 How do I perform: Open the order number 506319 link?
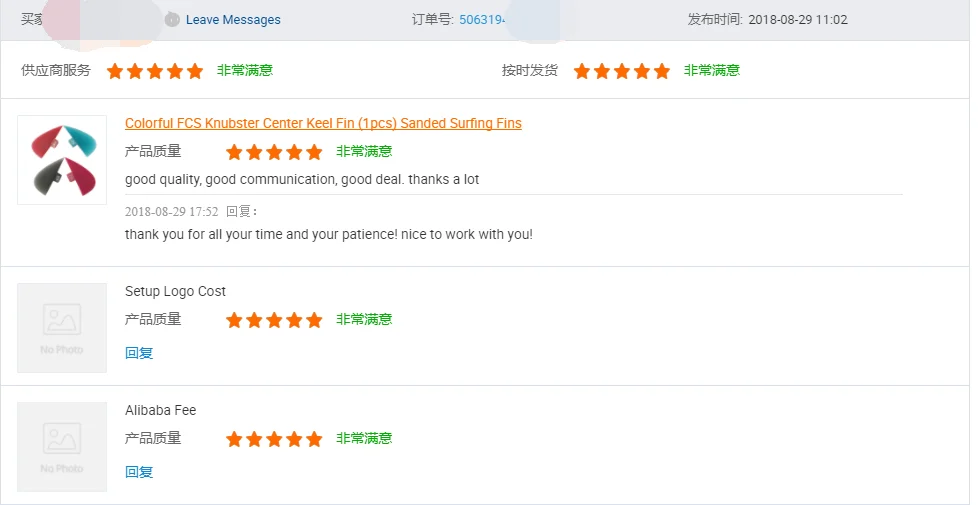pyautogui.click(x=482, y=20)
